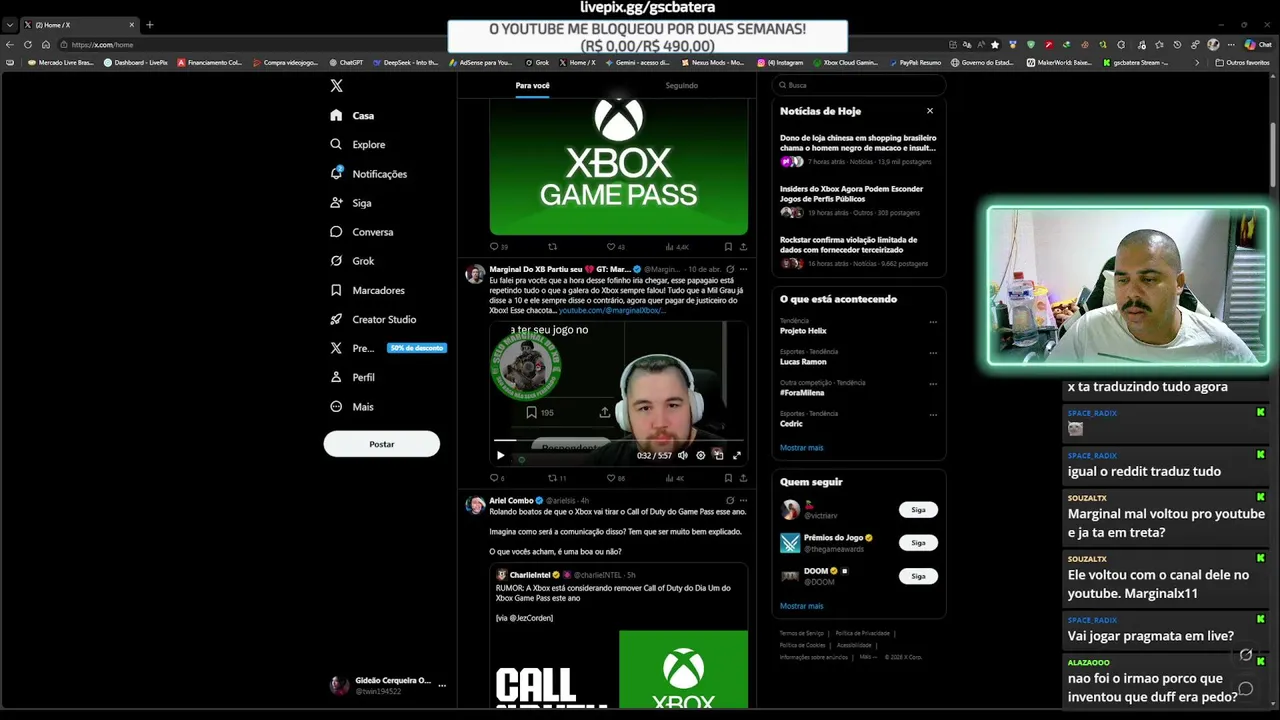
Task: Open the Copilot Chat button
Action: click(1258, 44)
